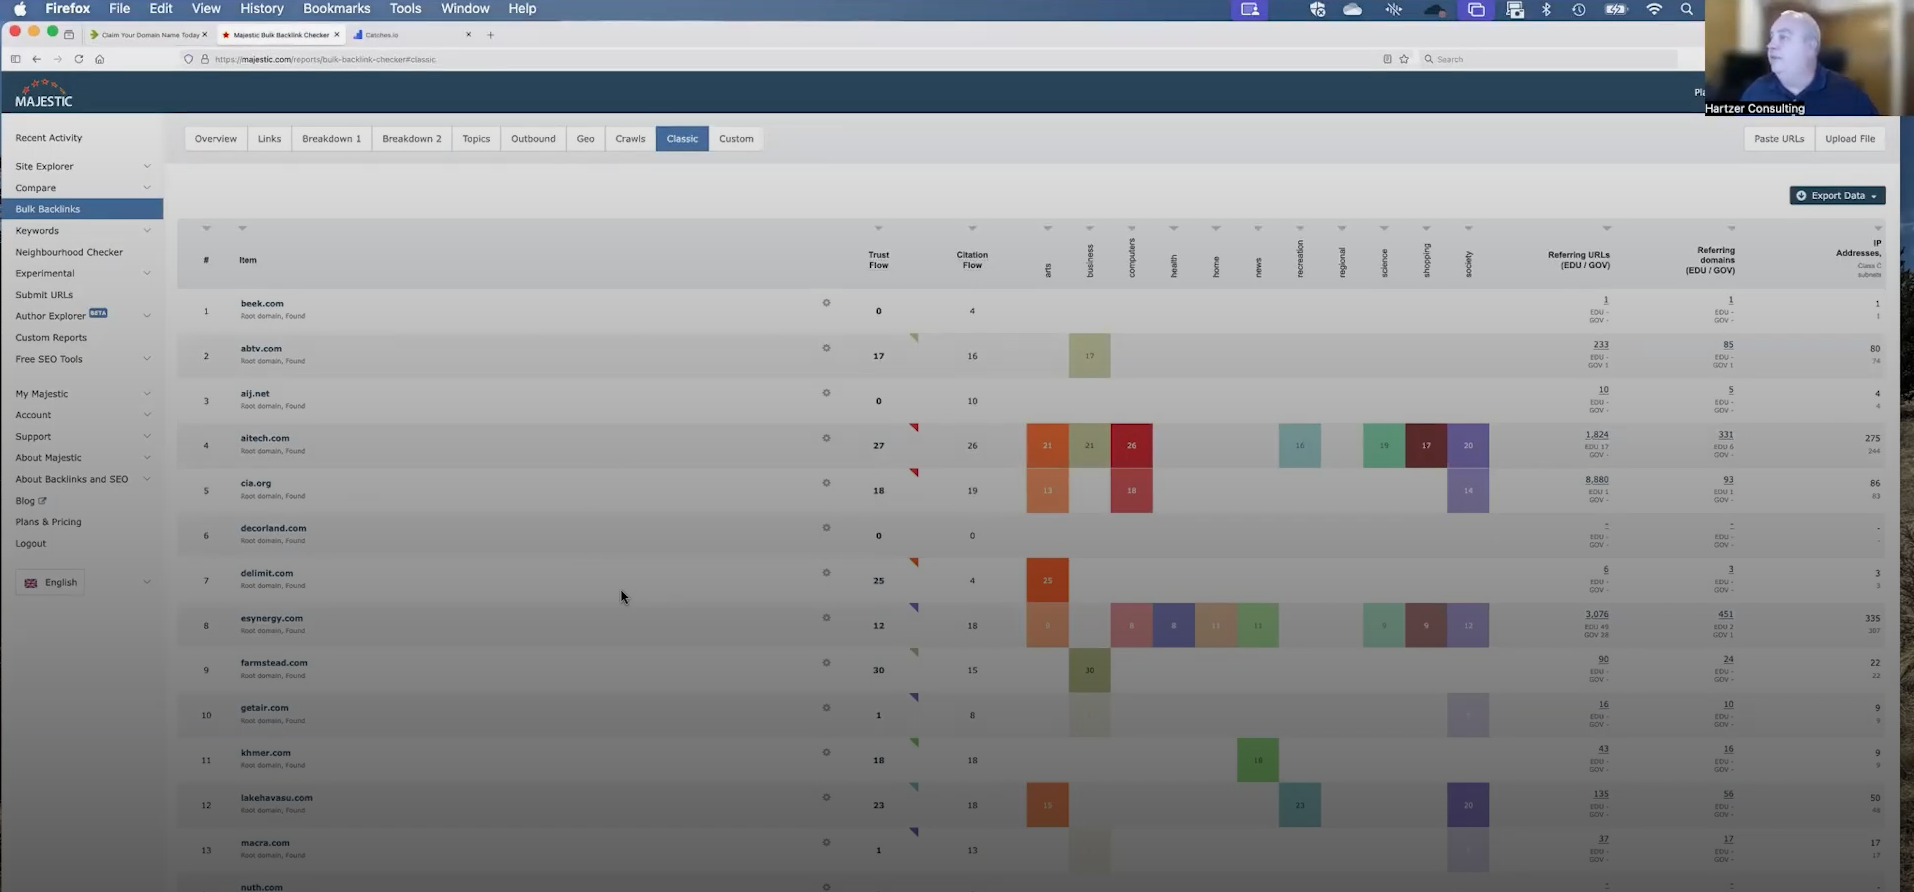
Task: Open macOS Spotlight search icon
Action: coord(1687,9)
